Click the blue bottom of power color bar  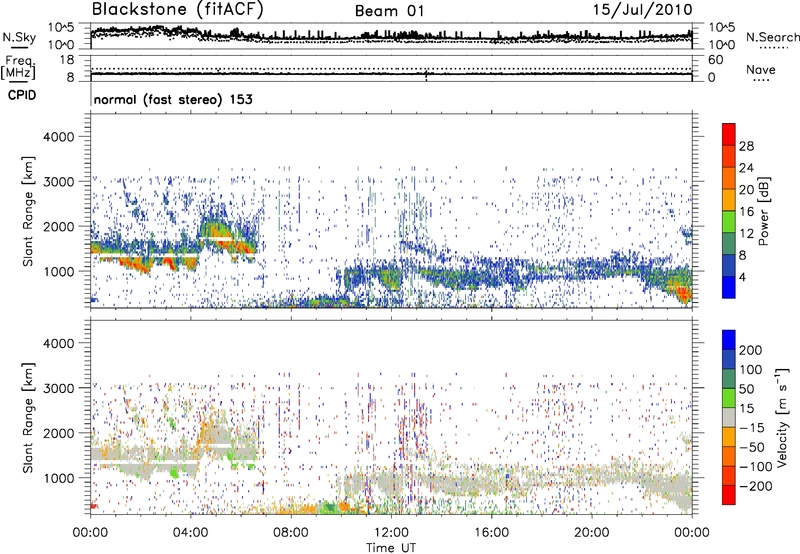pyautogui.click(x=729, y=287)
